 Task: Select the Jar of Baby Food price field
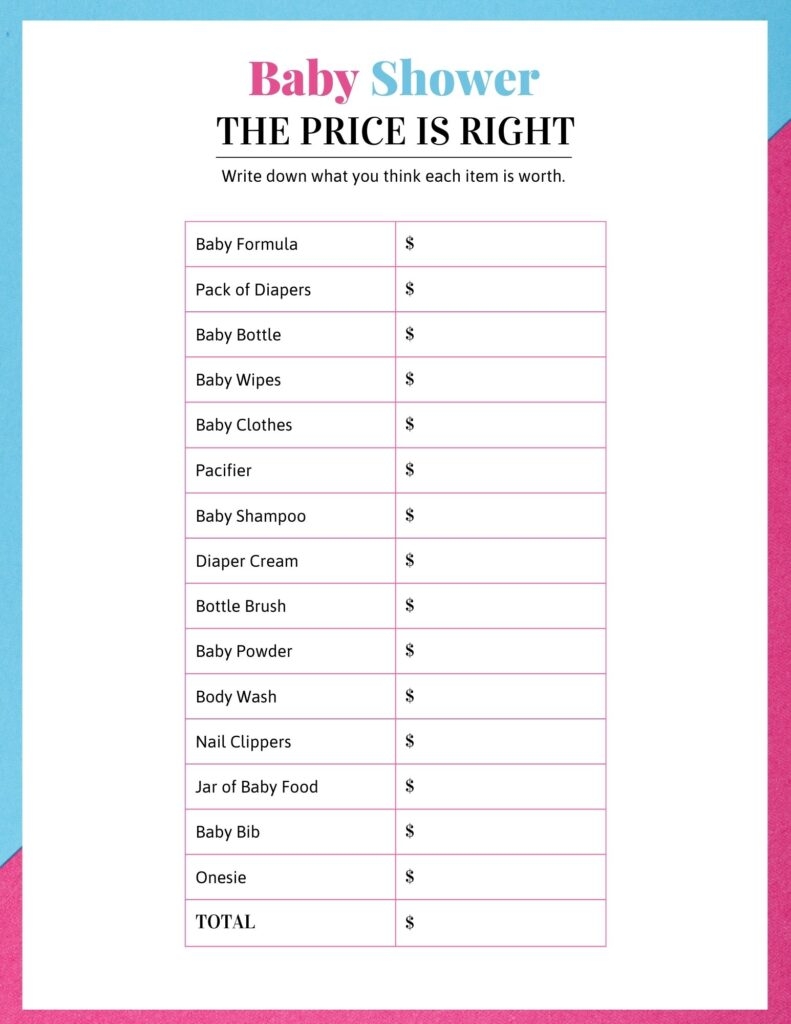point(500,787)
